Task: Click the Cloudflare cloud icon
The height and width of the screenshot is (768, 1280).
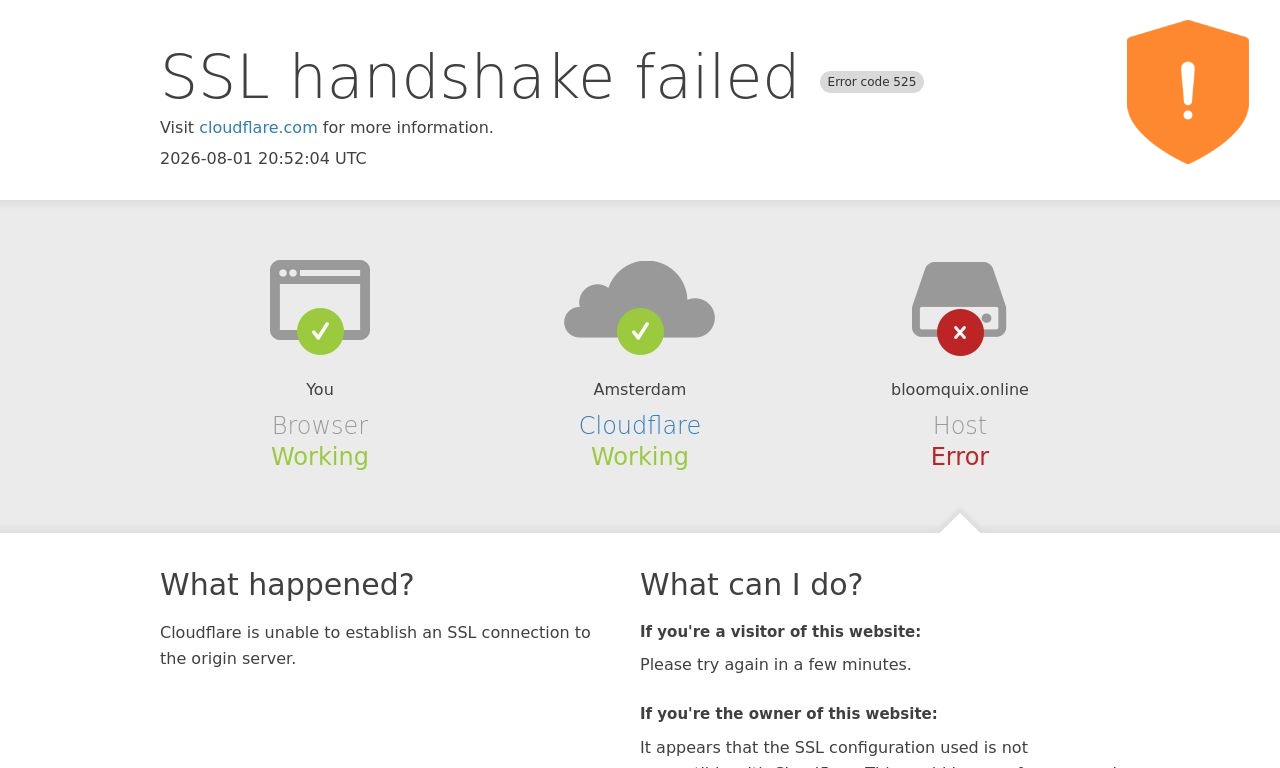Action: (640, 299)
